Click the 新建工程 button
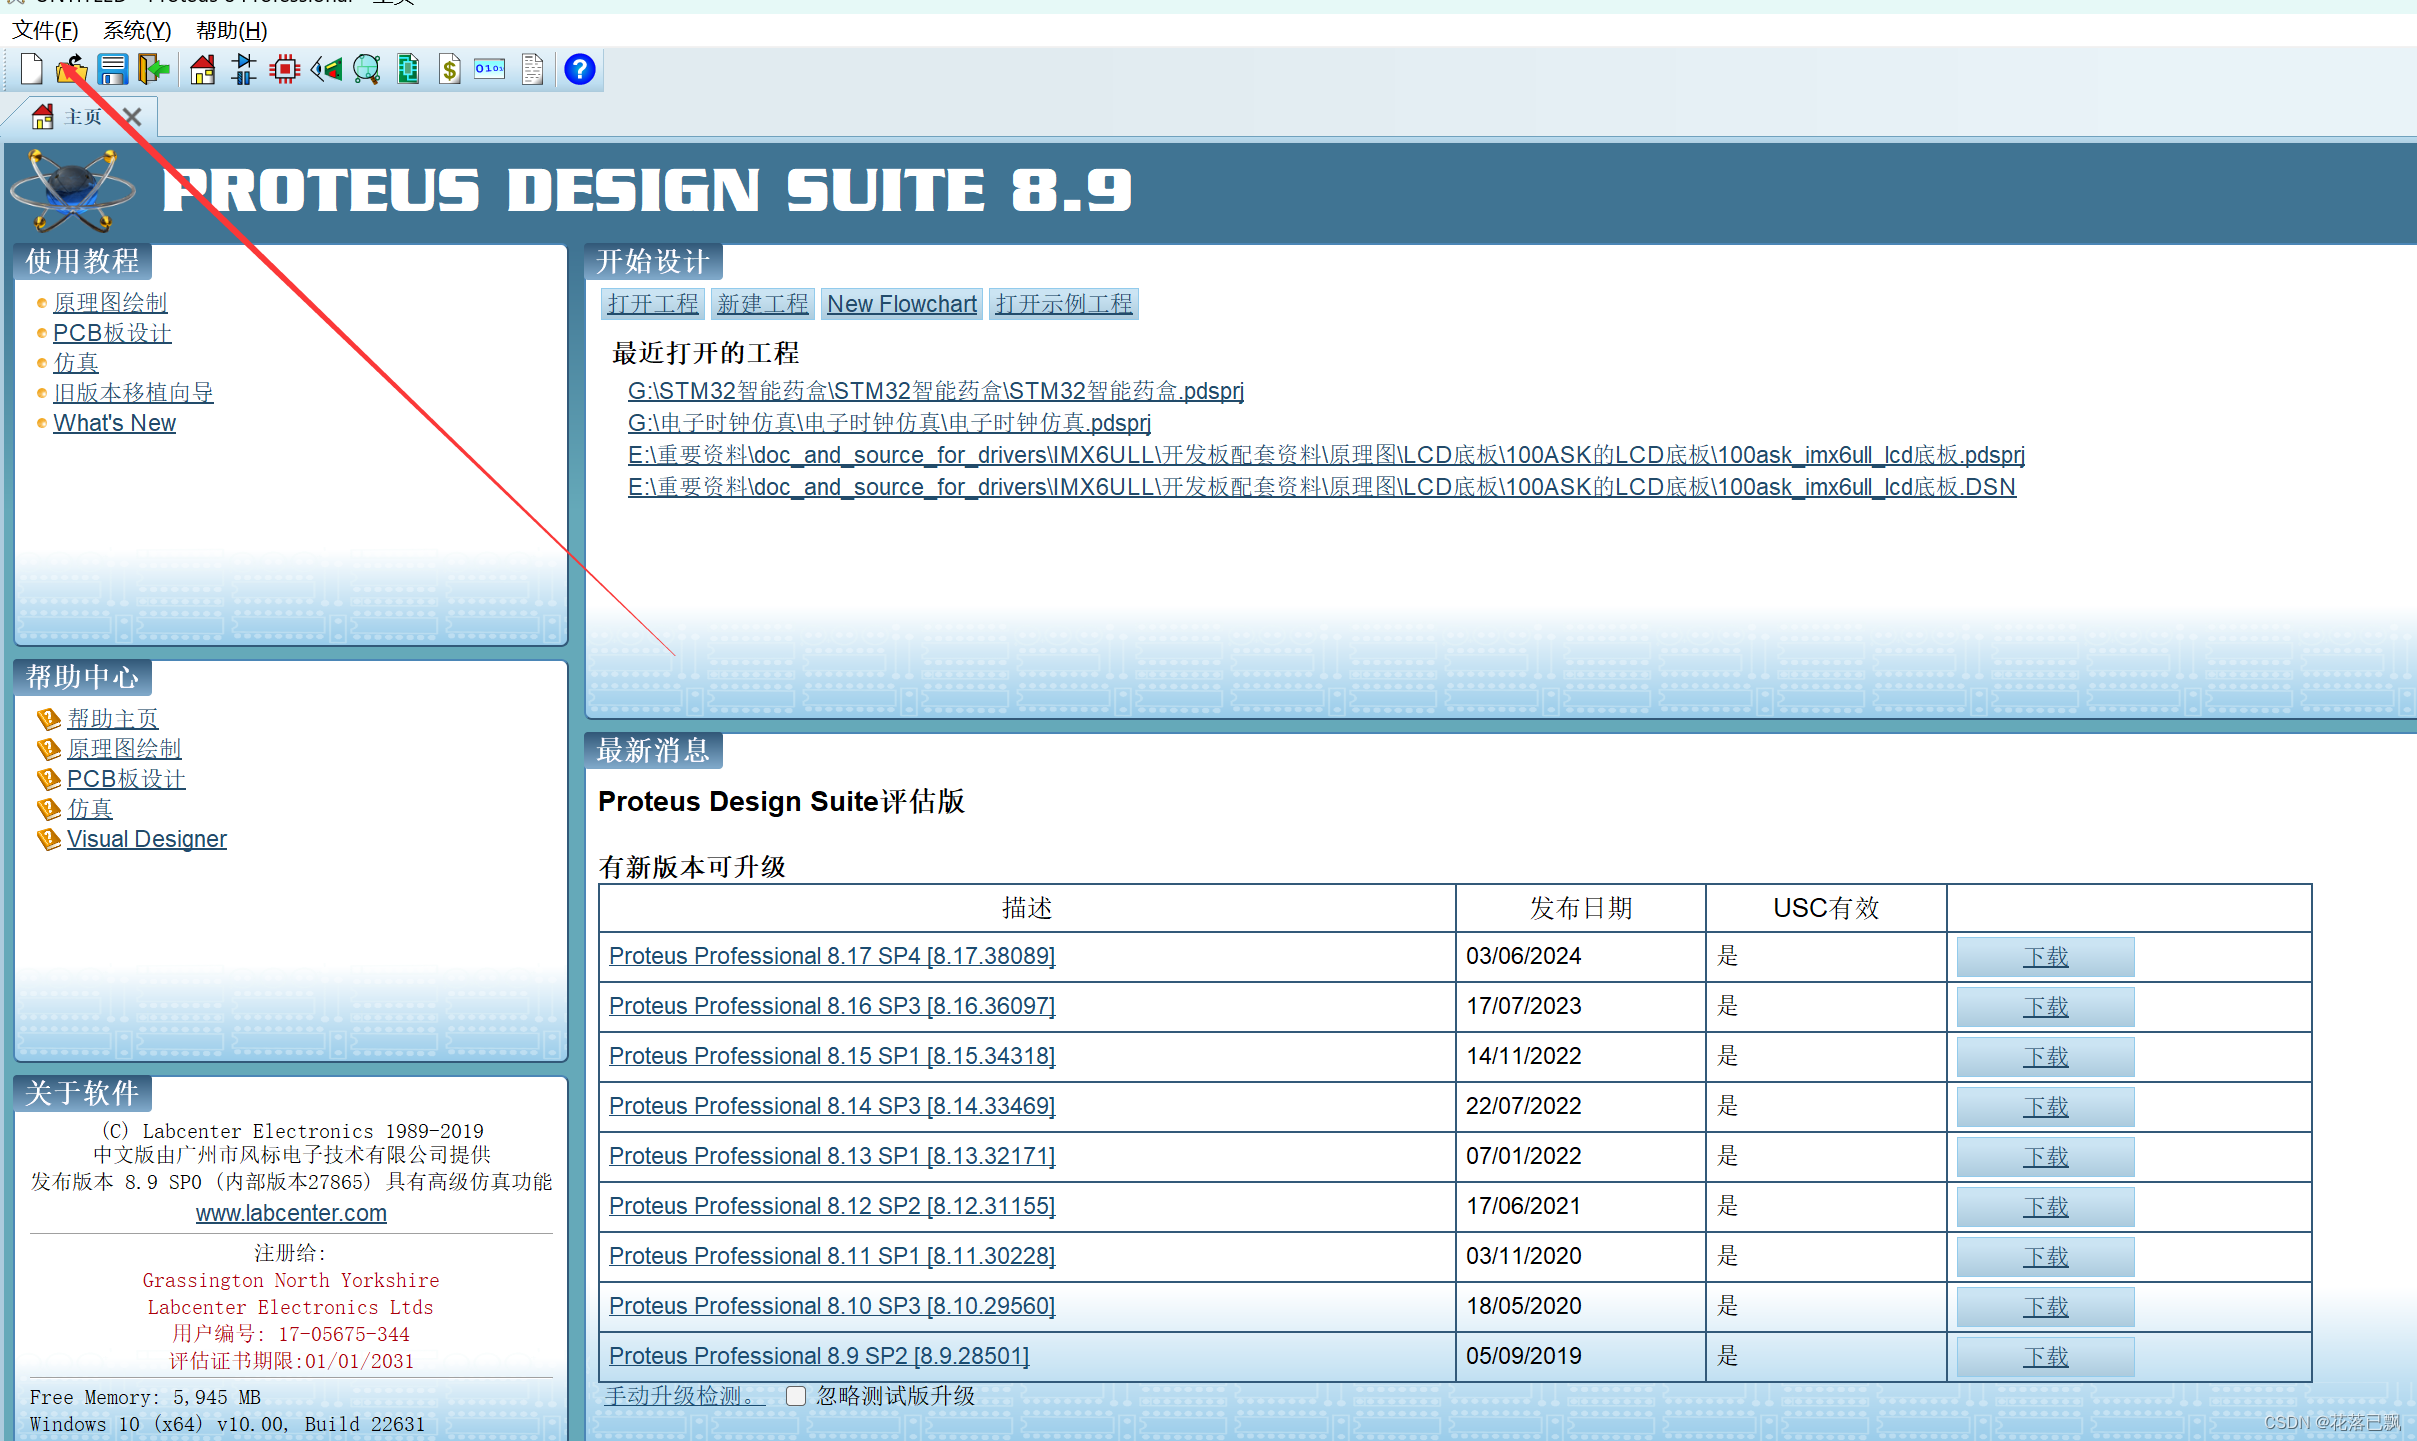The image size is (2417, 1441). [x=762, y=304]
